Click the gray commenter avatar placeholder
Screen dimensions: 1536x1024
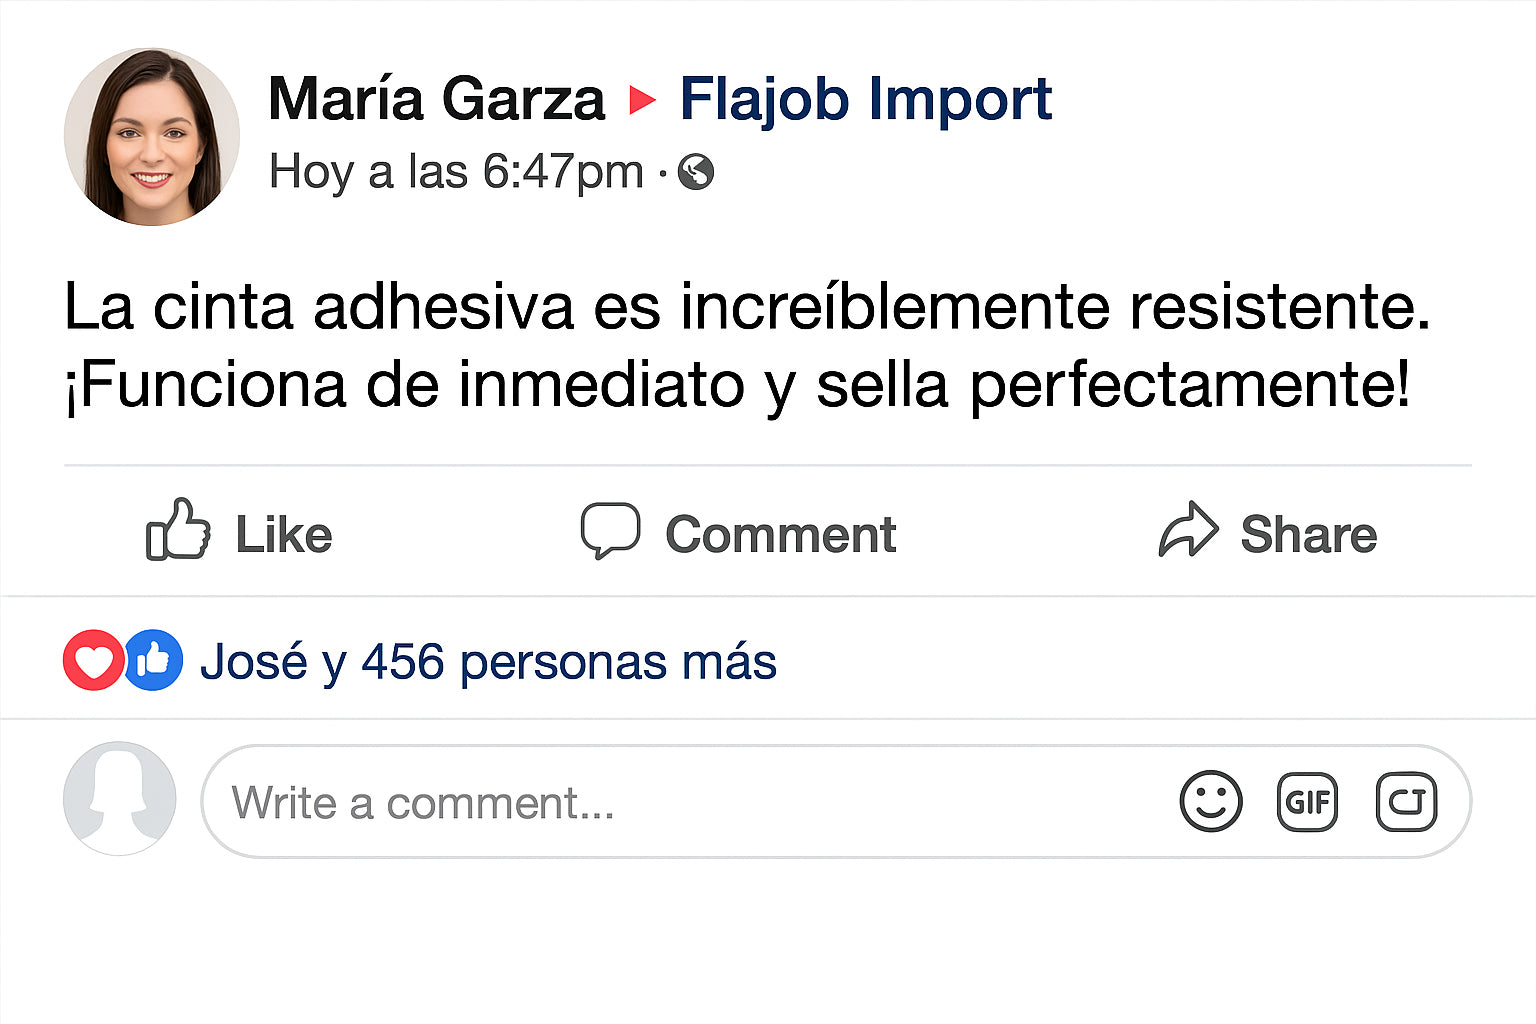[x=120, y=798]
